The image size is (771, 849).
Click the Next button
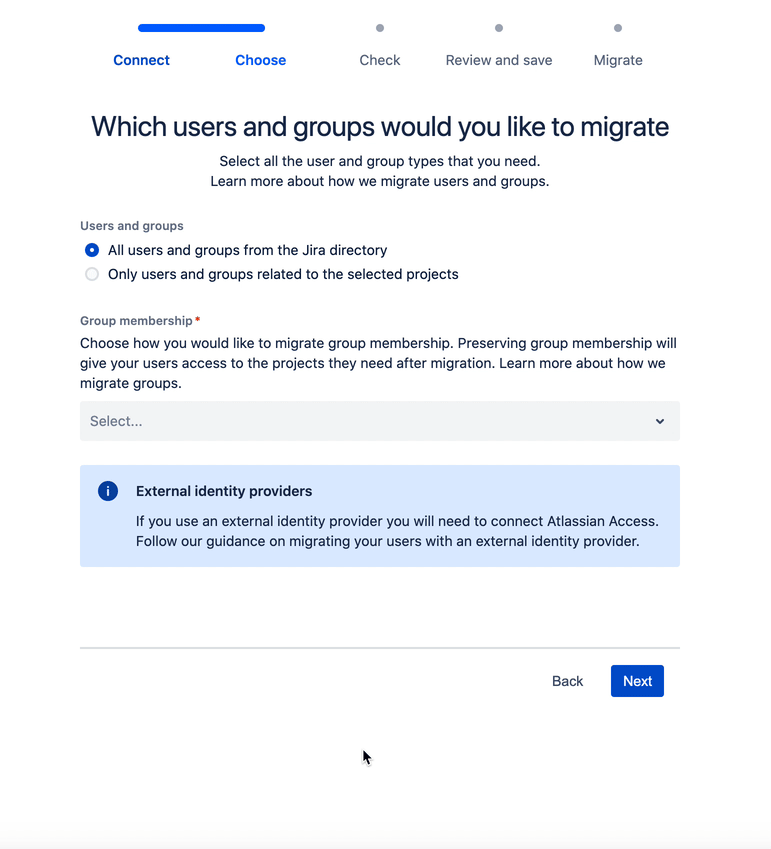[x=637, y=681]
